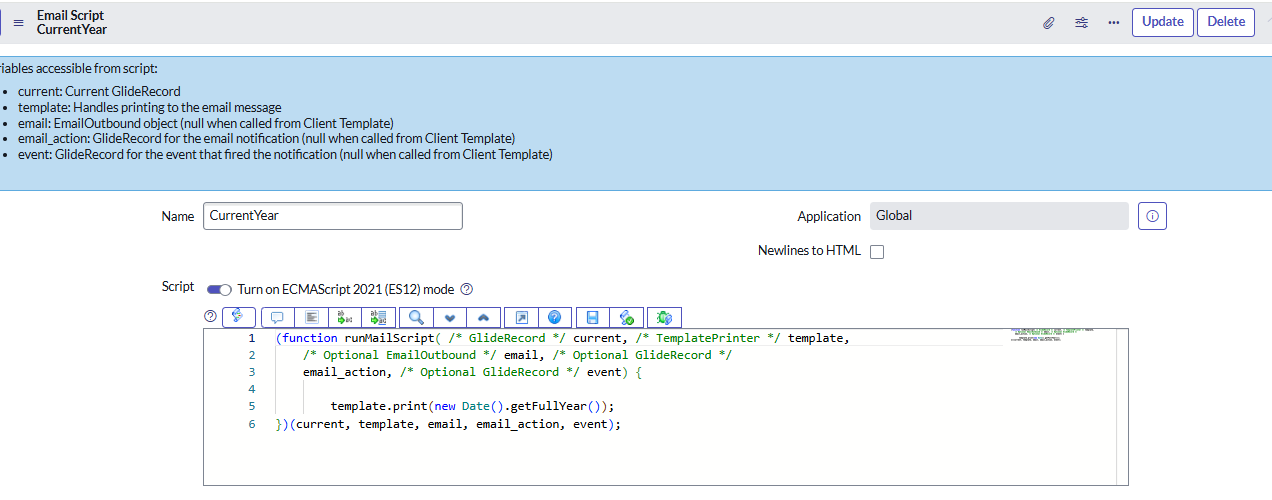Click the attachments paperclip icon
Screen dimensions: 1272x500
[1048, 22]
